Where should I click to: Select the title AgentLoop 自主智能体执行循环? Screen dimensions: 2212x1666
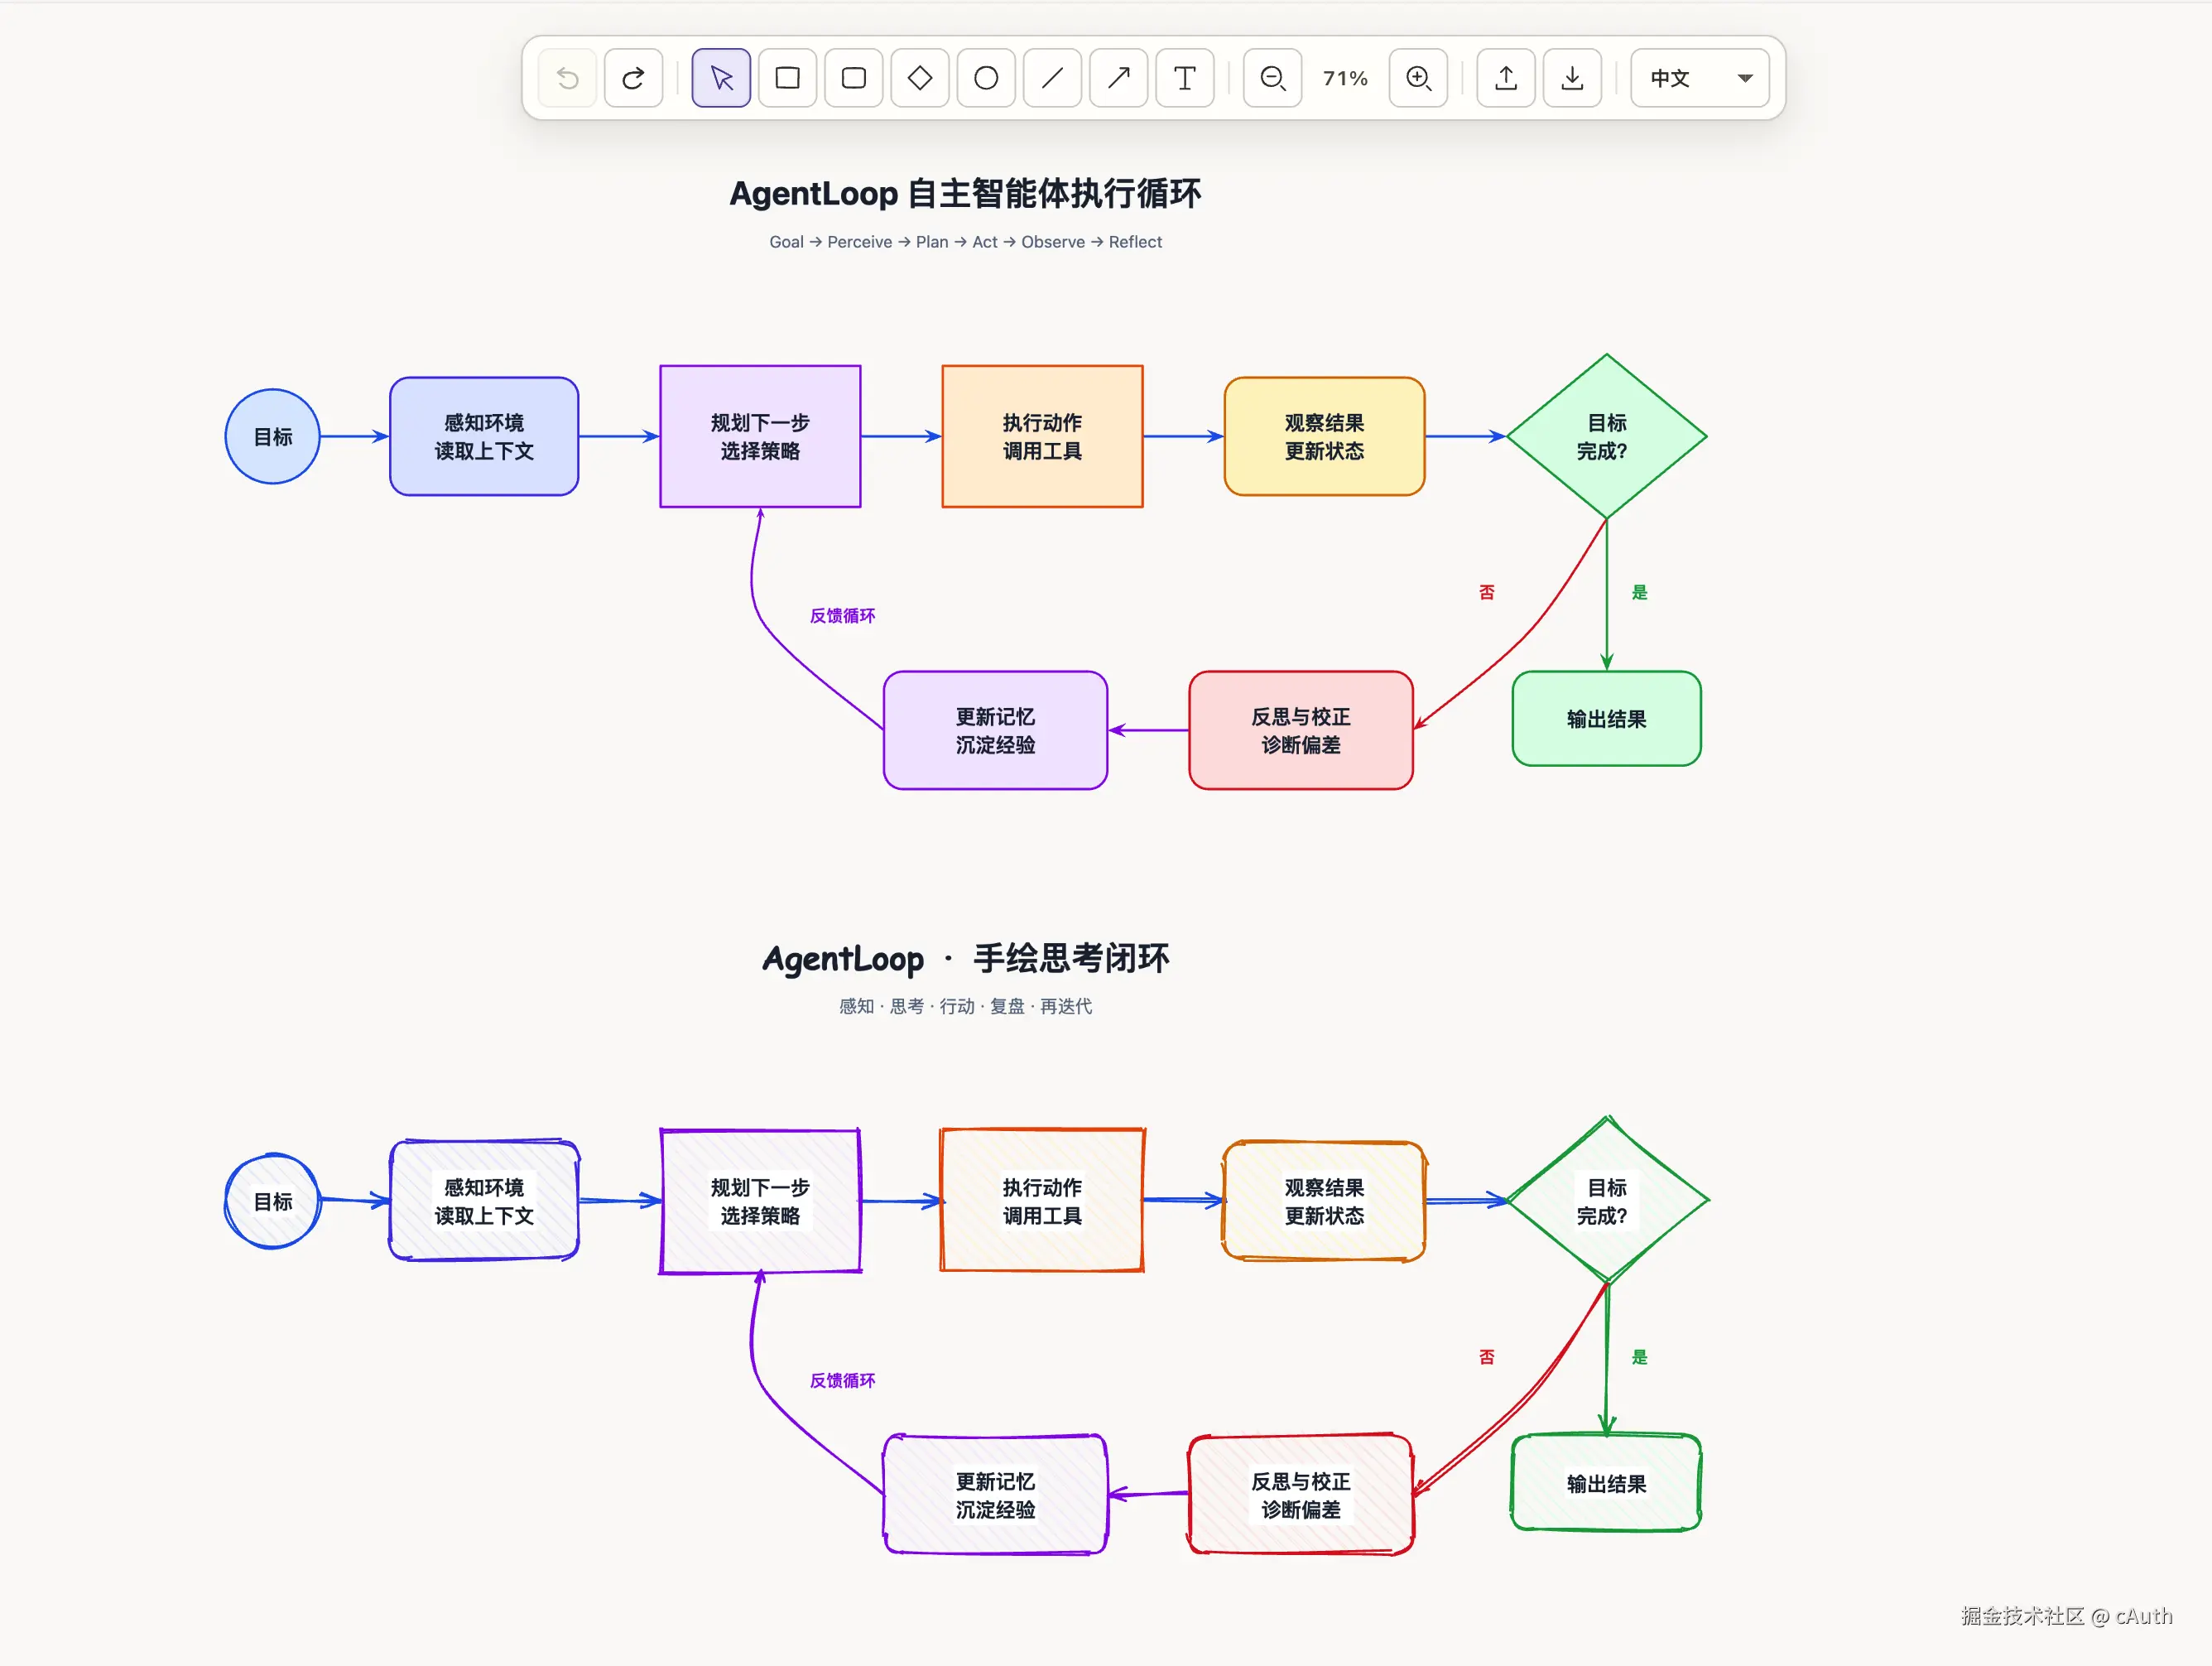965,193
